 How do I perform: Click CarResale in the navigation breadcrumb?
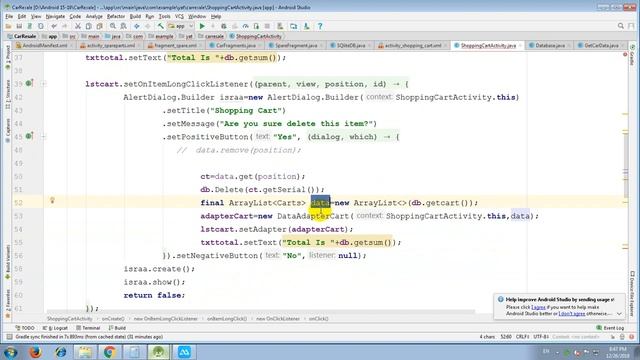pyautogui.click(x=22, y=36)
